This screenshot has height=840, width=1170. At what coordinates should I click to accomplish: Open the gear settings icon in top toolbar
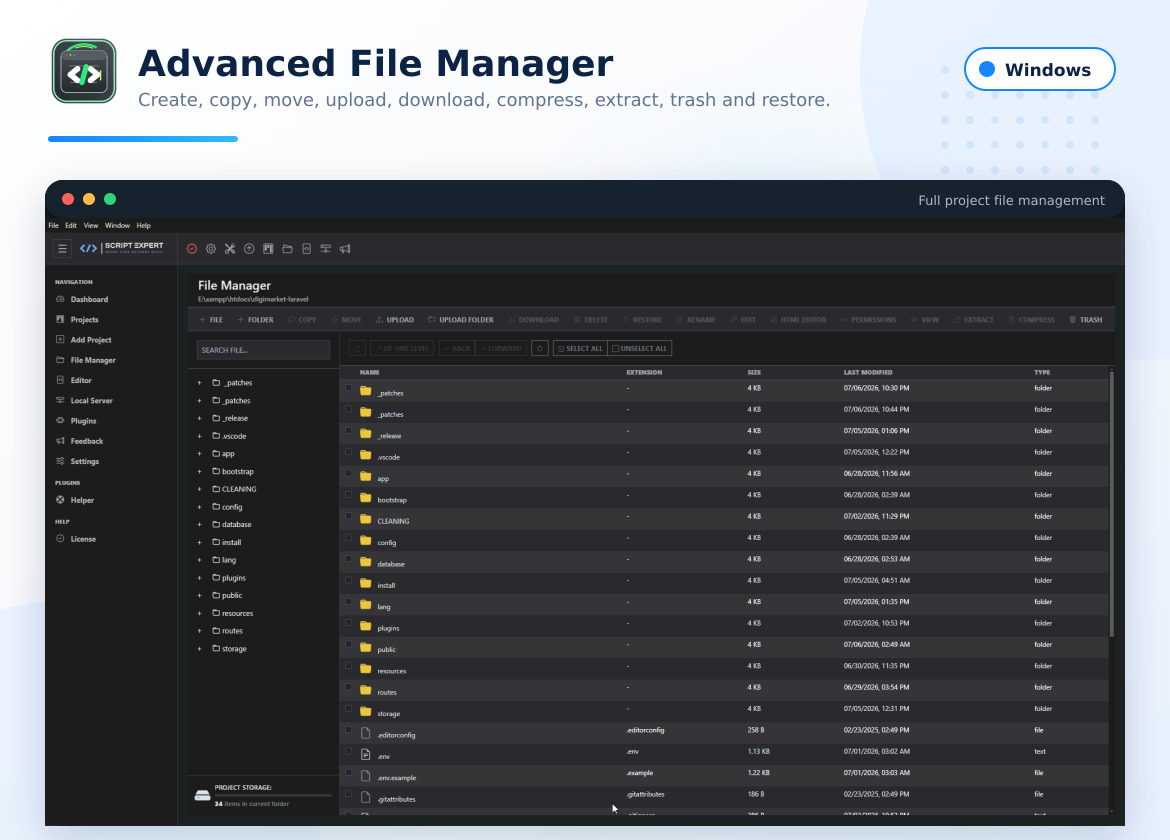coord(211,248)
